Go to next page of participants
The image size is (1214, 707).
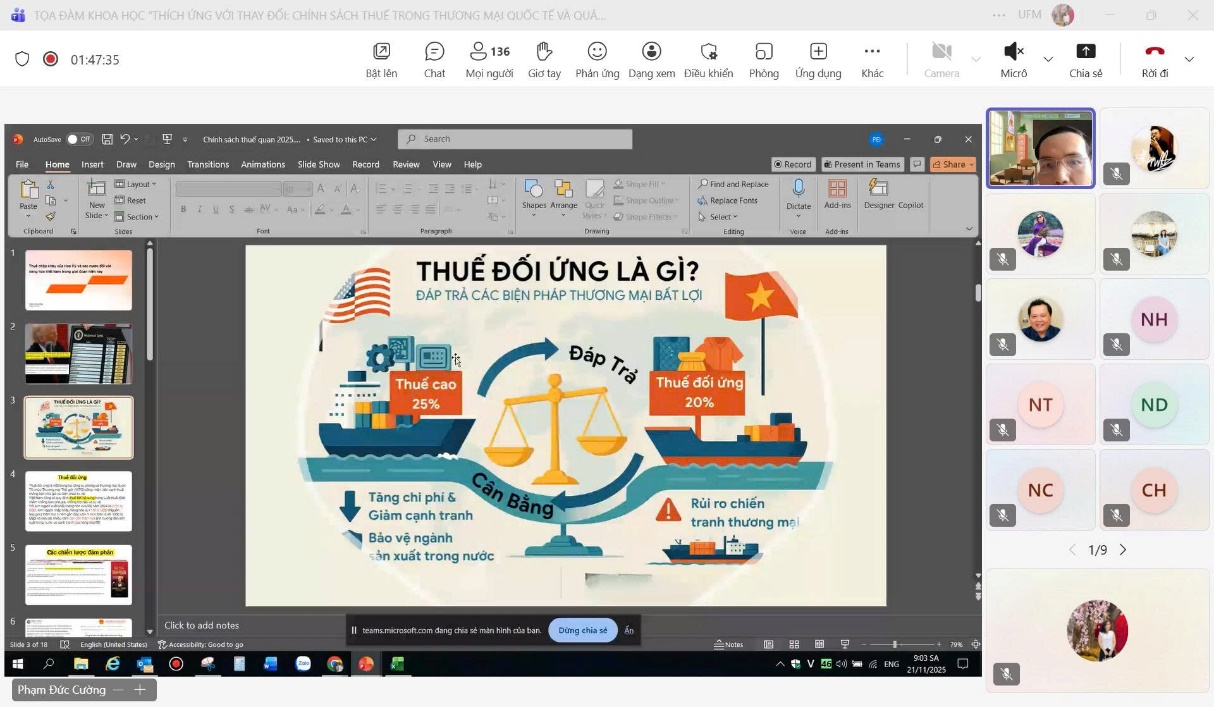pos(1123,550)
